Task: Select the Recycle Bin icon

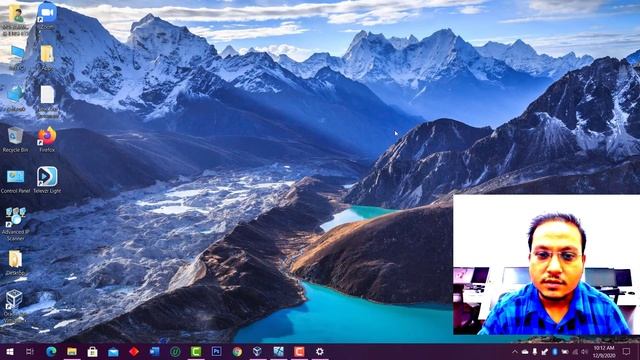Action: tap(16, 140)
